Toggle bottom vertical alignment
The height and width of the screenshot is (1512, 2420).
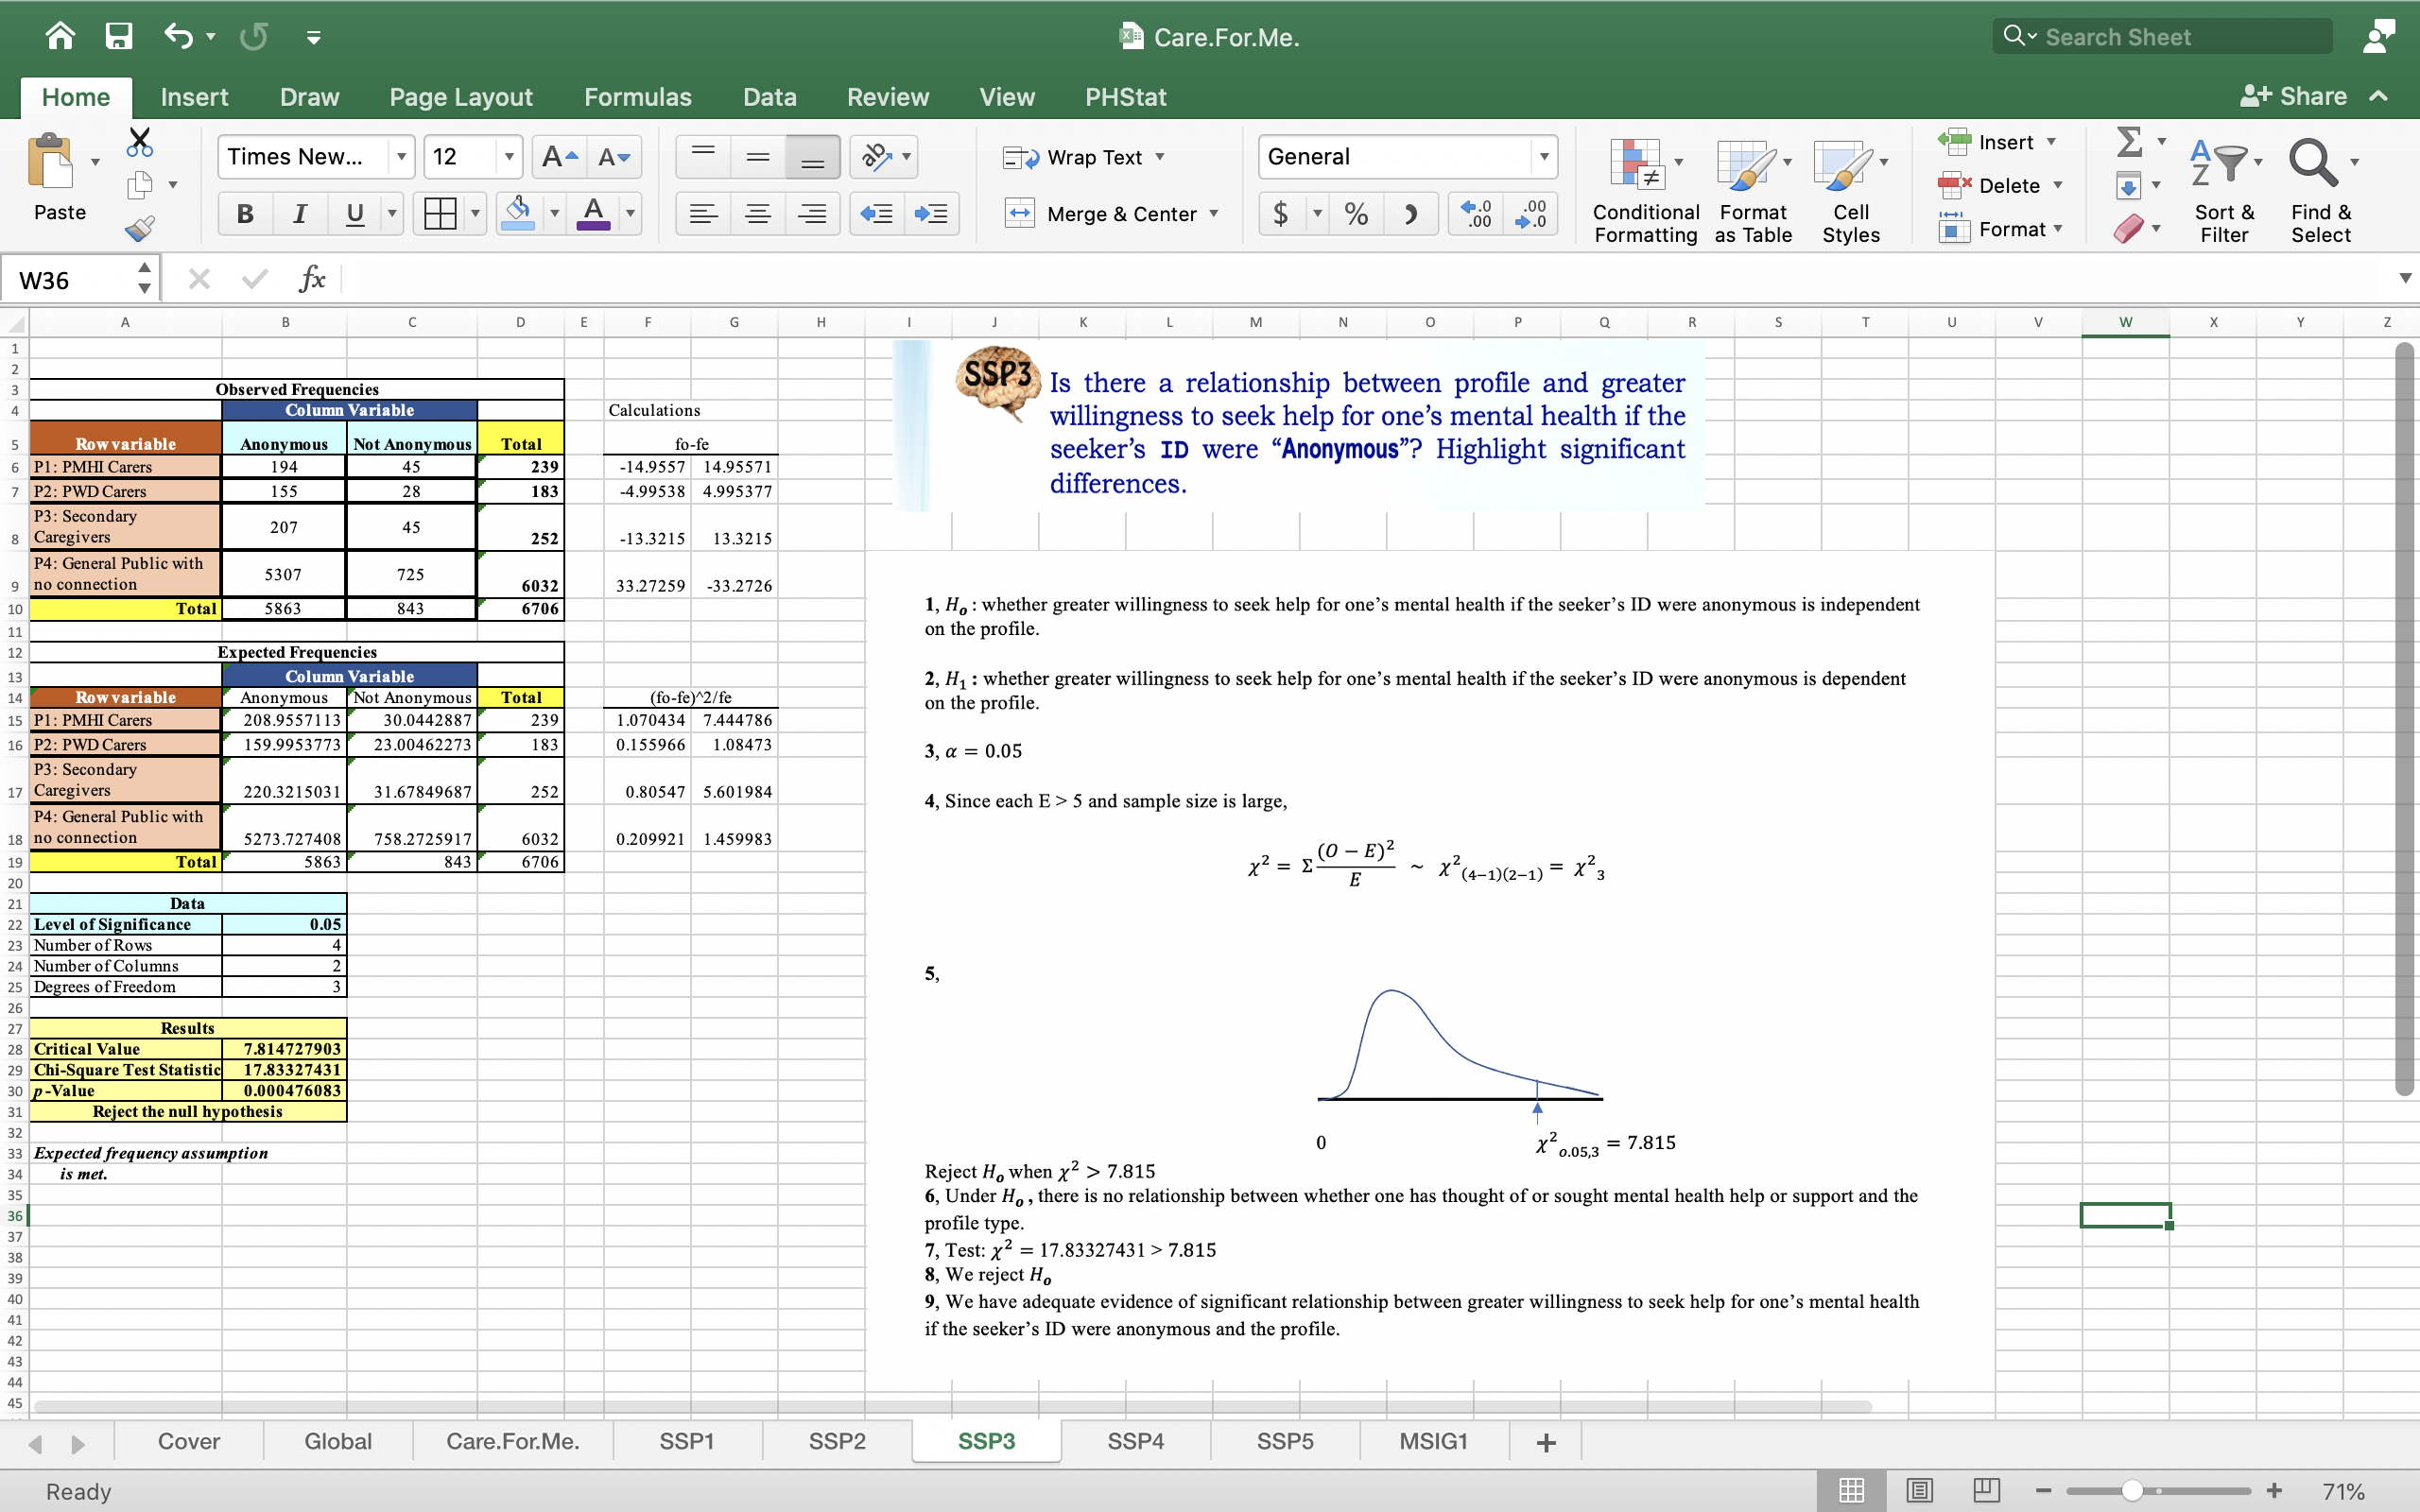(812, 157)
